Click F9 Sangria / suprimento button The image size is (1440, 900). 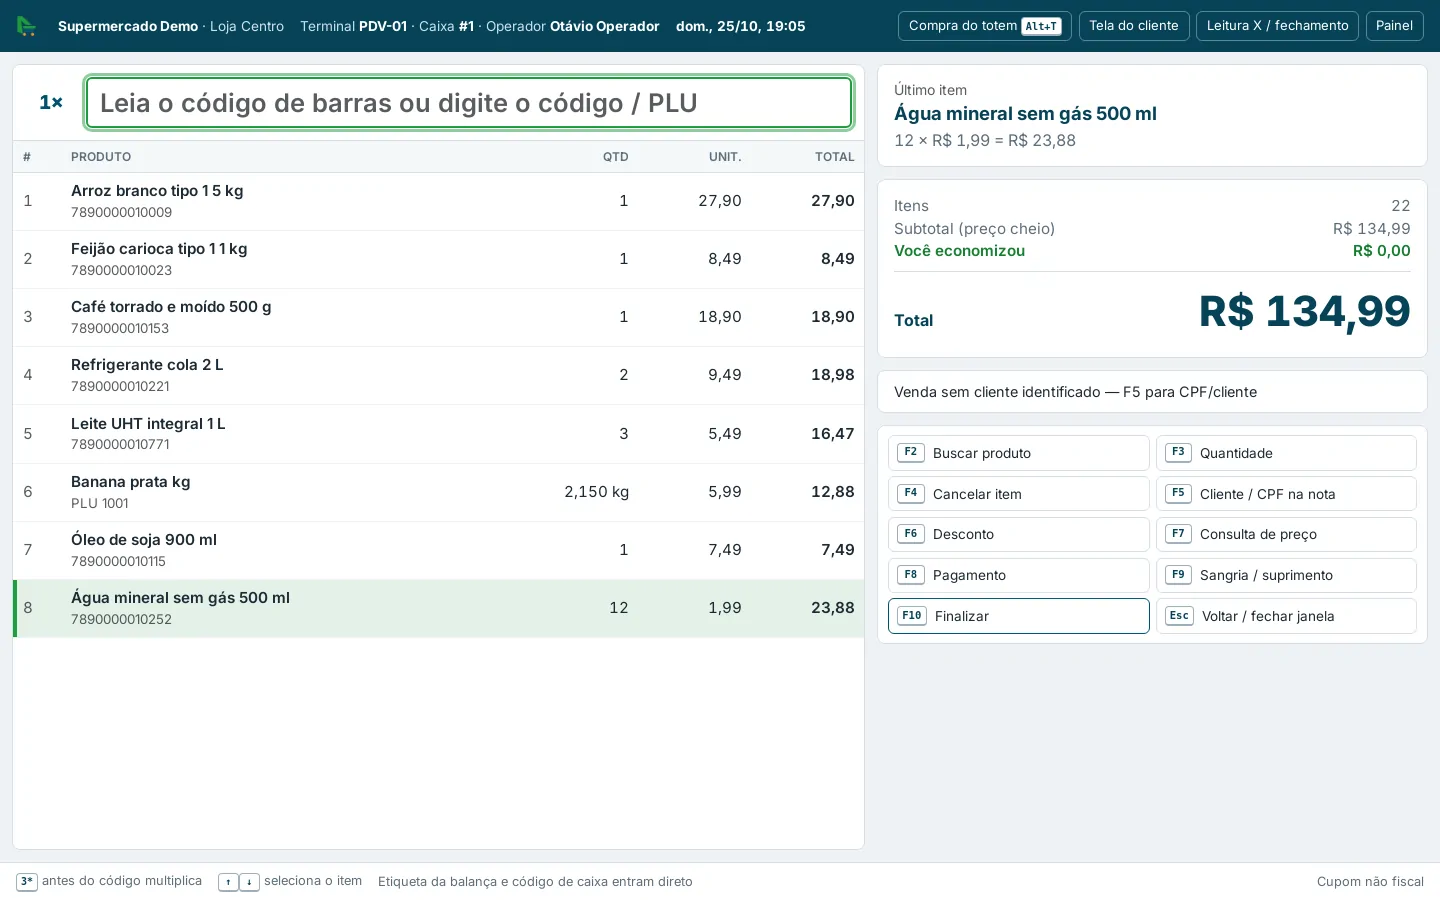1286,575
